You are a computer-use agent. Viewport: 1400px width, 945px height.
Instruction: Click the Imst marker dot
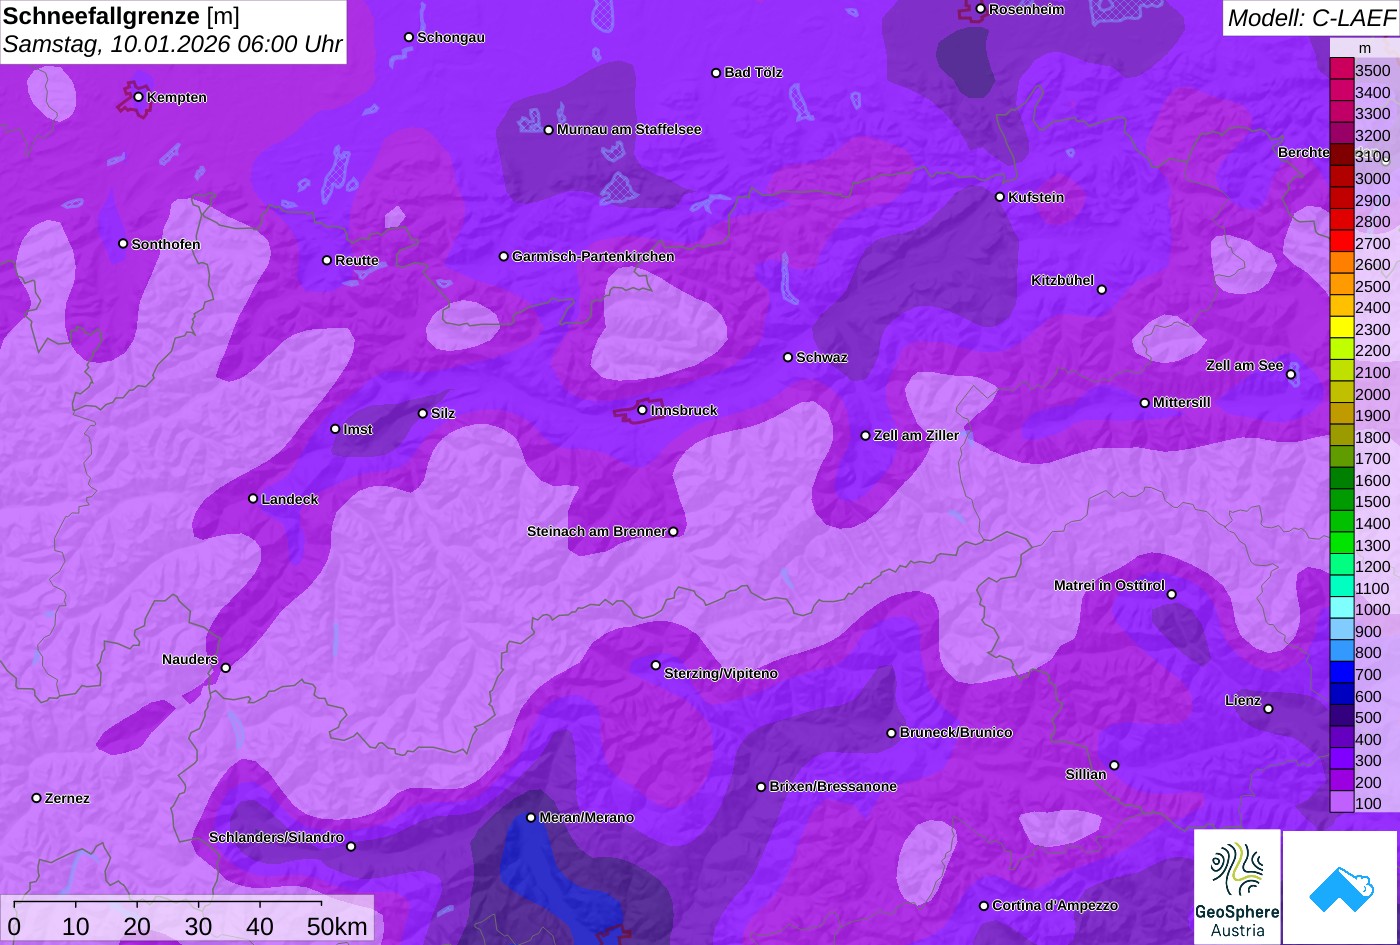coord(335,429)
